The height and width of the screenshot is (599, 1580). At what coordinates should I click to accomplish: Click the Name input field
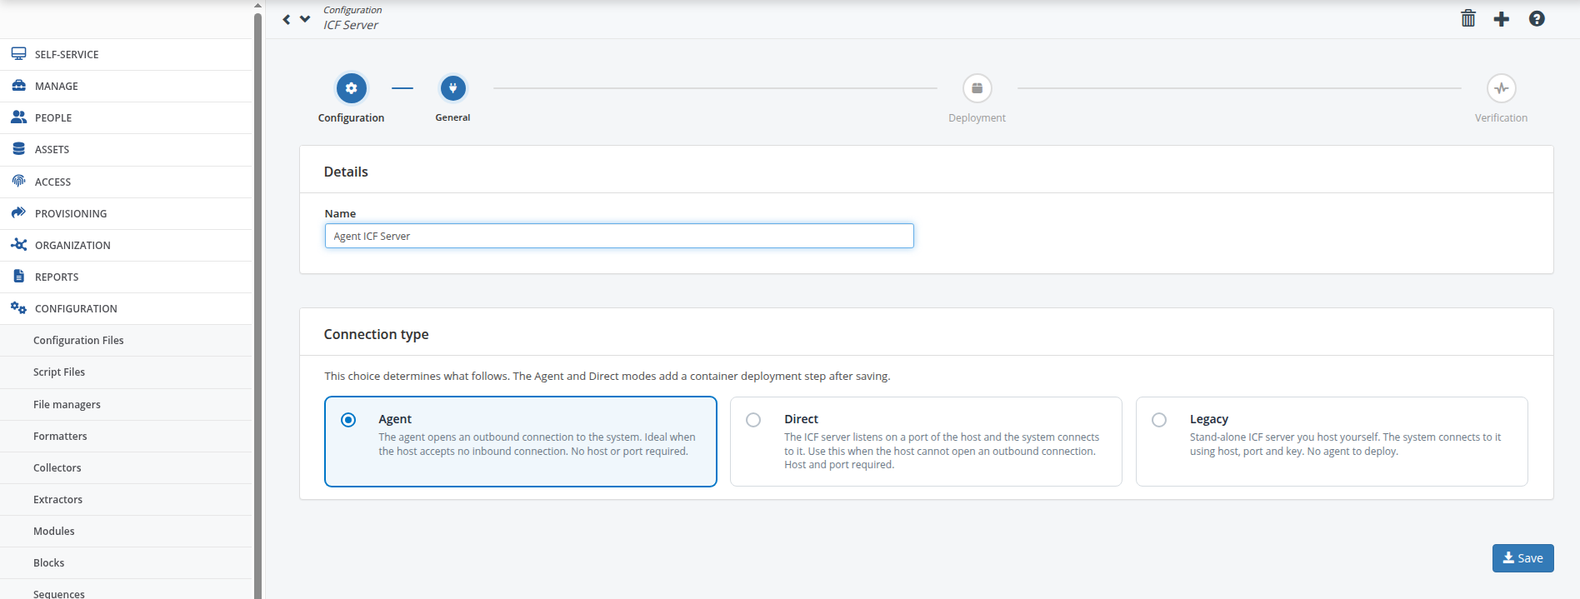coord(619,236)
